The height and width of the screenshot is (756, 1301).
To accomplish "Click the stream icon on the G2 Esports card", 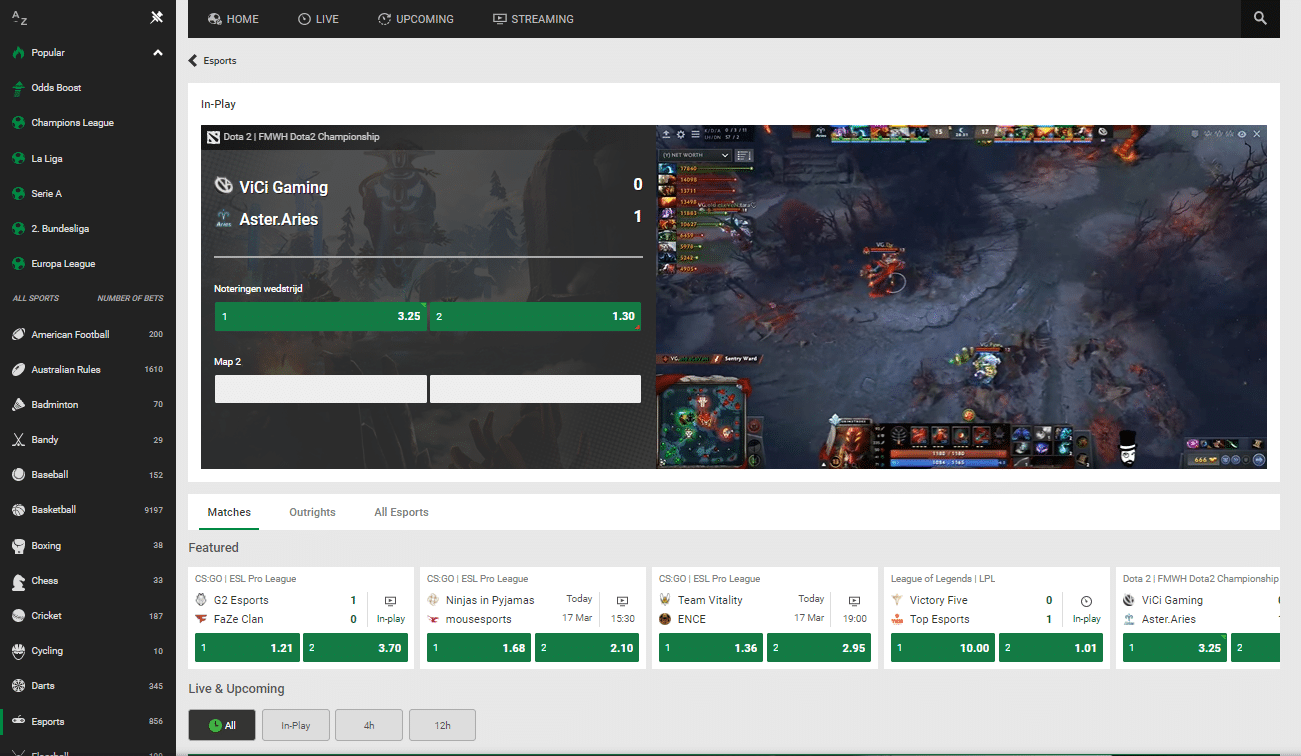I will pos(390,601).
